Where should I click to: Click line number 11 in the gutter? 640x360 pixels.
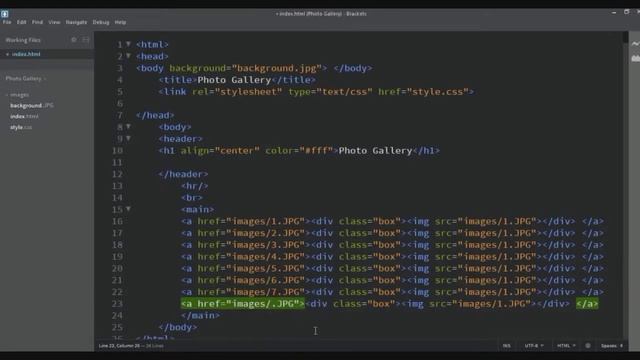[117, 162]
